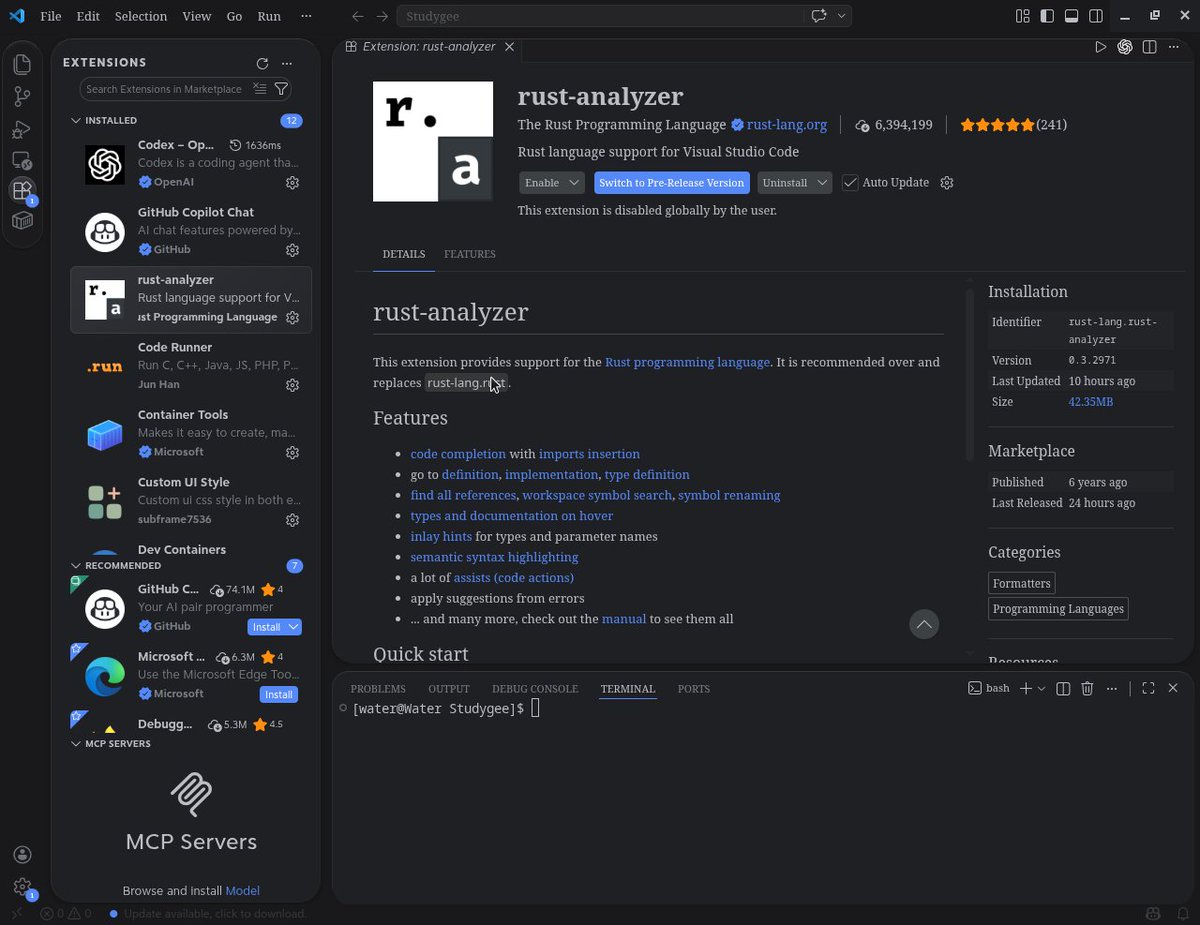Open the extensions filter funnel
The height and width of the screenshot is (925, 1200).
click(x=281, y=89)
